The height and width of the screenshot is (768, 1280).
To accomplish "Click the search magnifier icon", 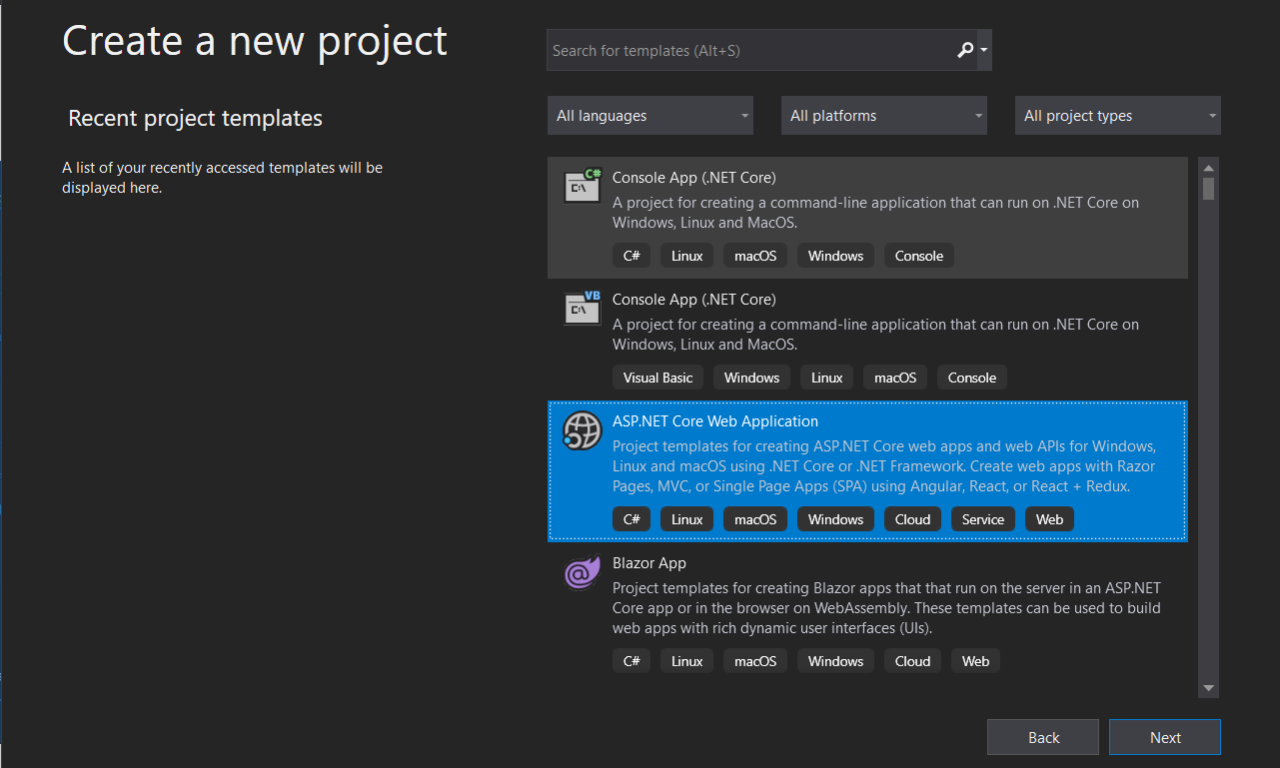I will point(965,50).
